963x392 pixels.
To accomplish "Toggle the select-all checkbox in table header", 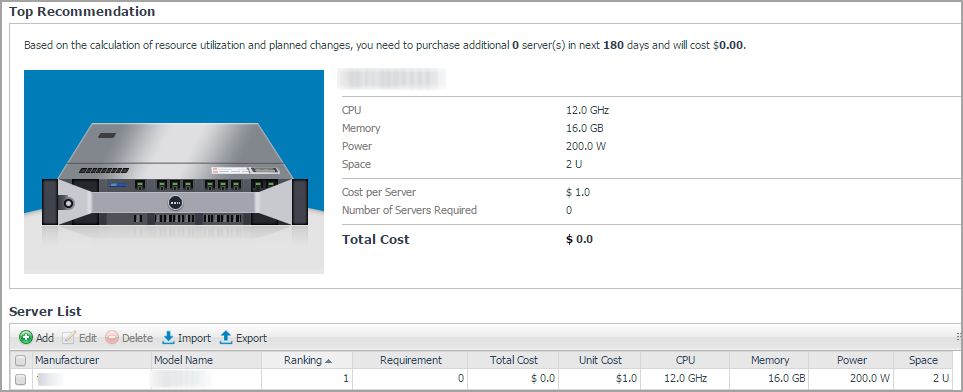I will click(20, 361).
